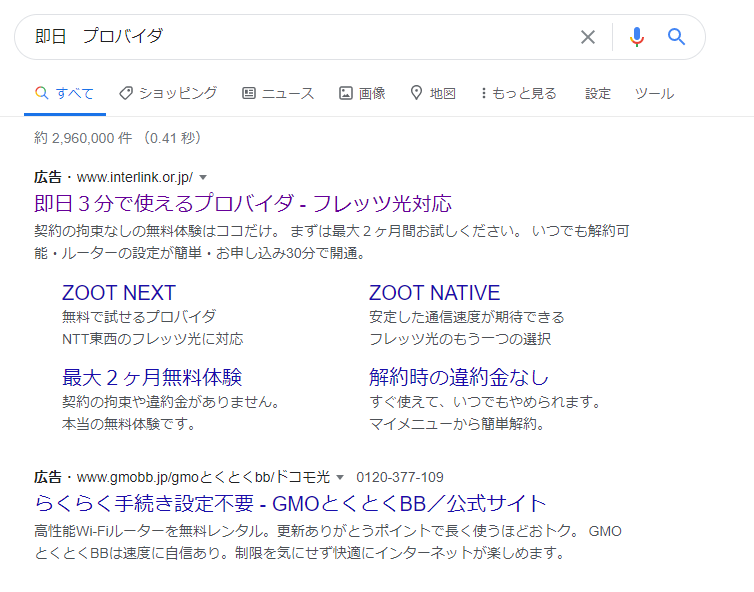Click the three-dot icon beside もっと見る
This screenshot has height=592, width=754.
tap(484, 93)
